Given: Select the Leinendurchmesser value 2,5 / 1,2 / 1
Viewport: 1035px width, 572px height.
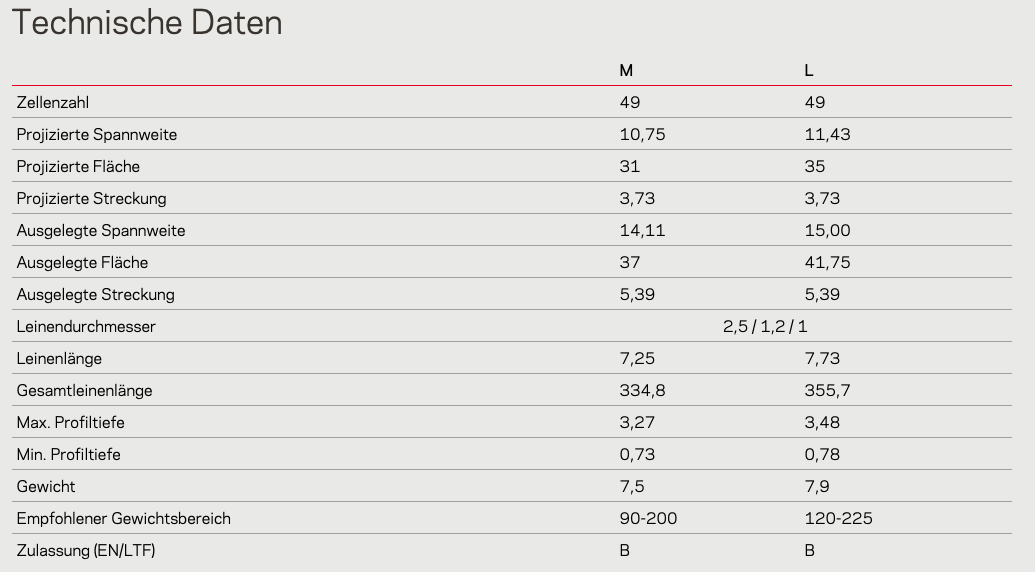Looking at the screenshot, I should 765,327.
